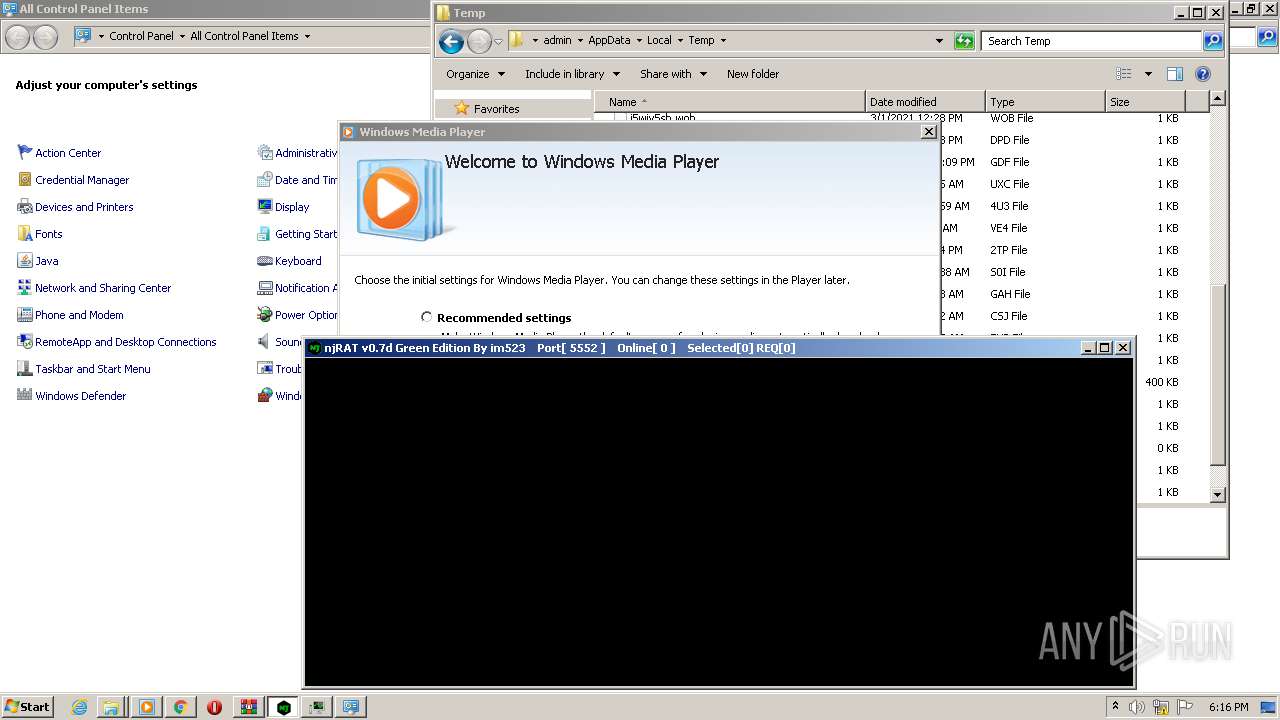Expand the view options dropdown arrow

point(1148,74)
